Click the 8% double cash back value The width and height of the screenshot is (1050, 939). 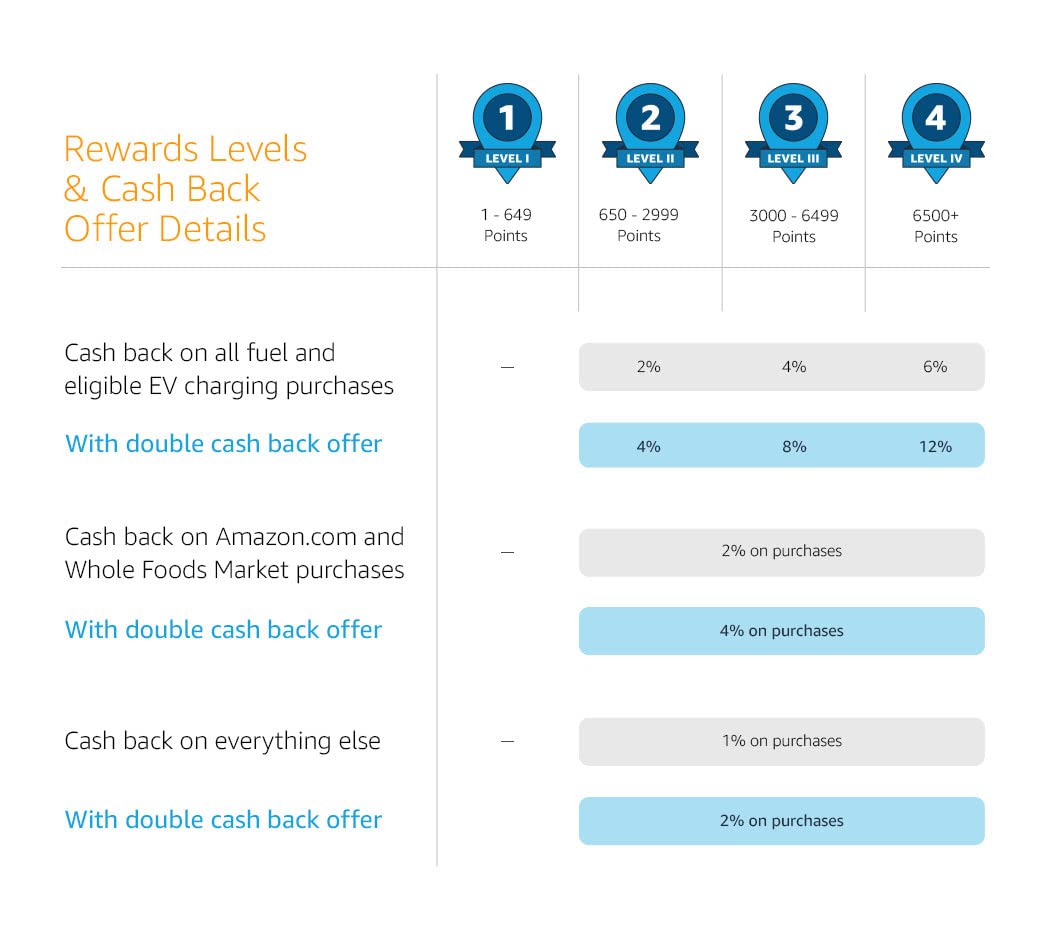point(794,446)
